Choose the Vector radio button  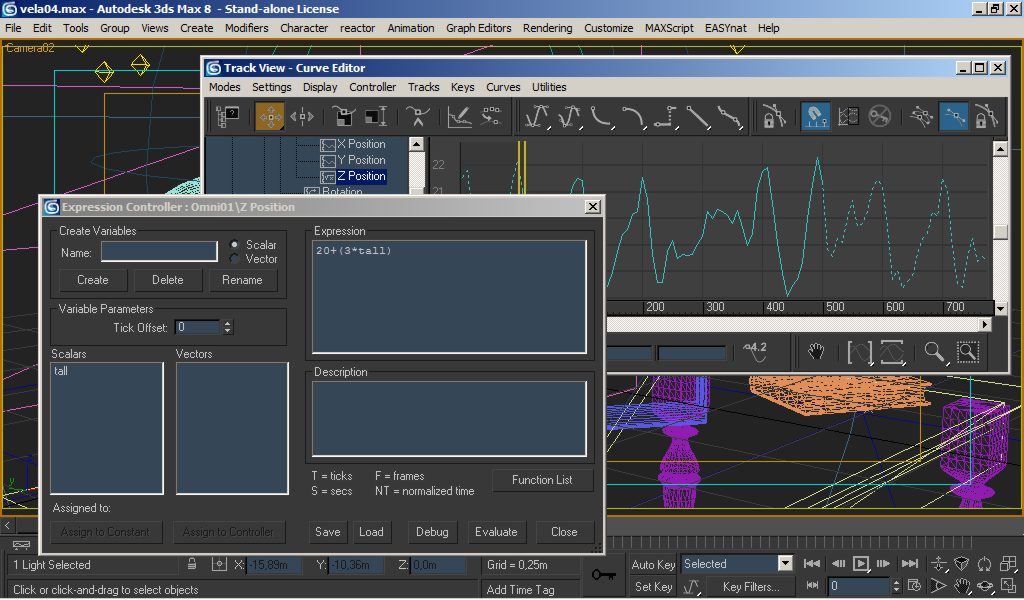tap(234, 259)
